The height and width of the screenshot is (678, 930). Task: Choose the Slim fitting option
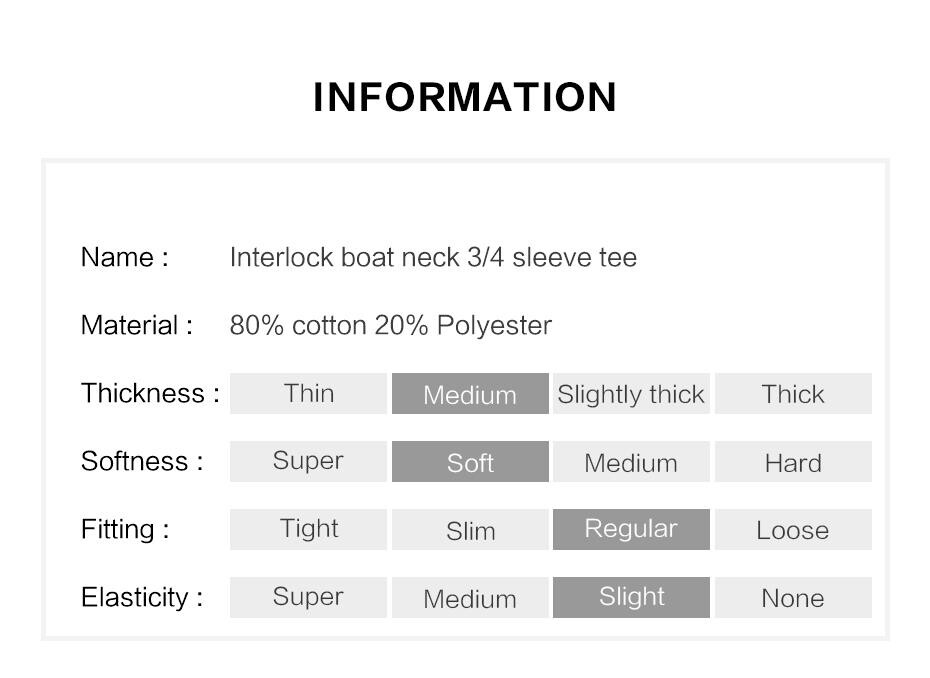(x=470, y=529)
